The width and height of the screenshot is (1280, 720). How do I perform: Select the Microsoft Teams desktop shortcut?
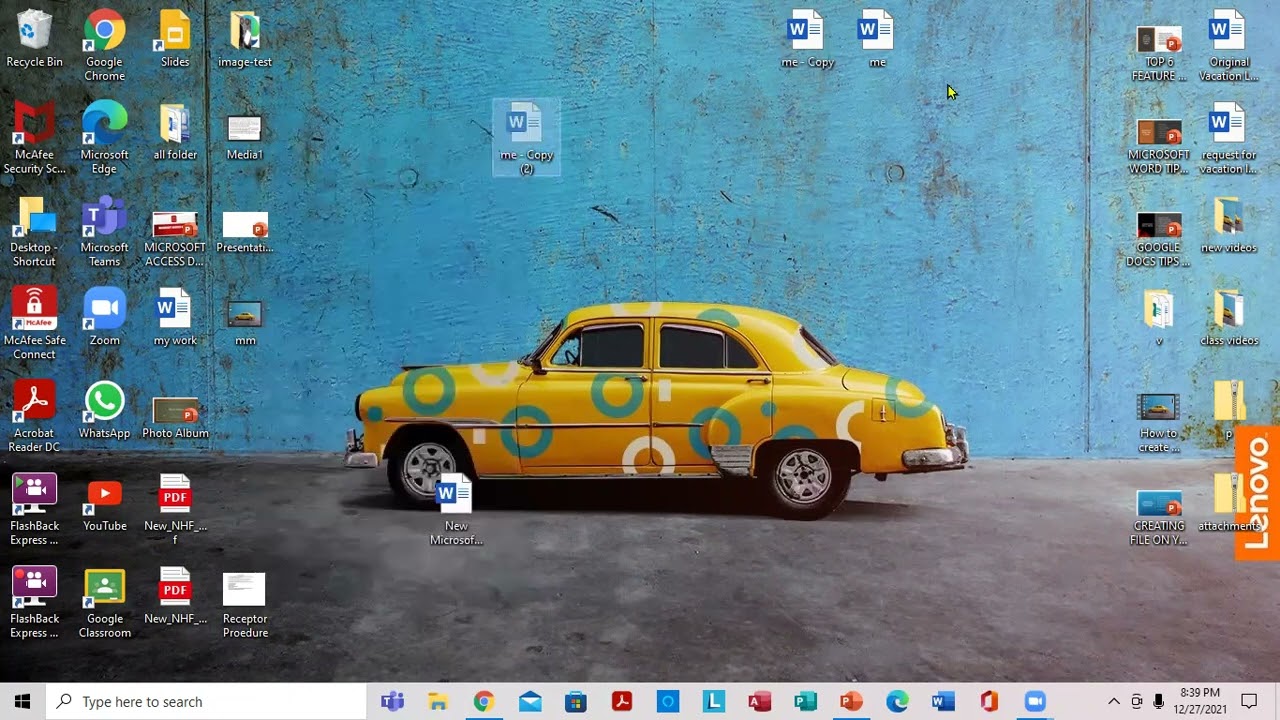(104, 231)
